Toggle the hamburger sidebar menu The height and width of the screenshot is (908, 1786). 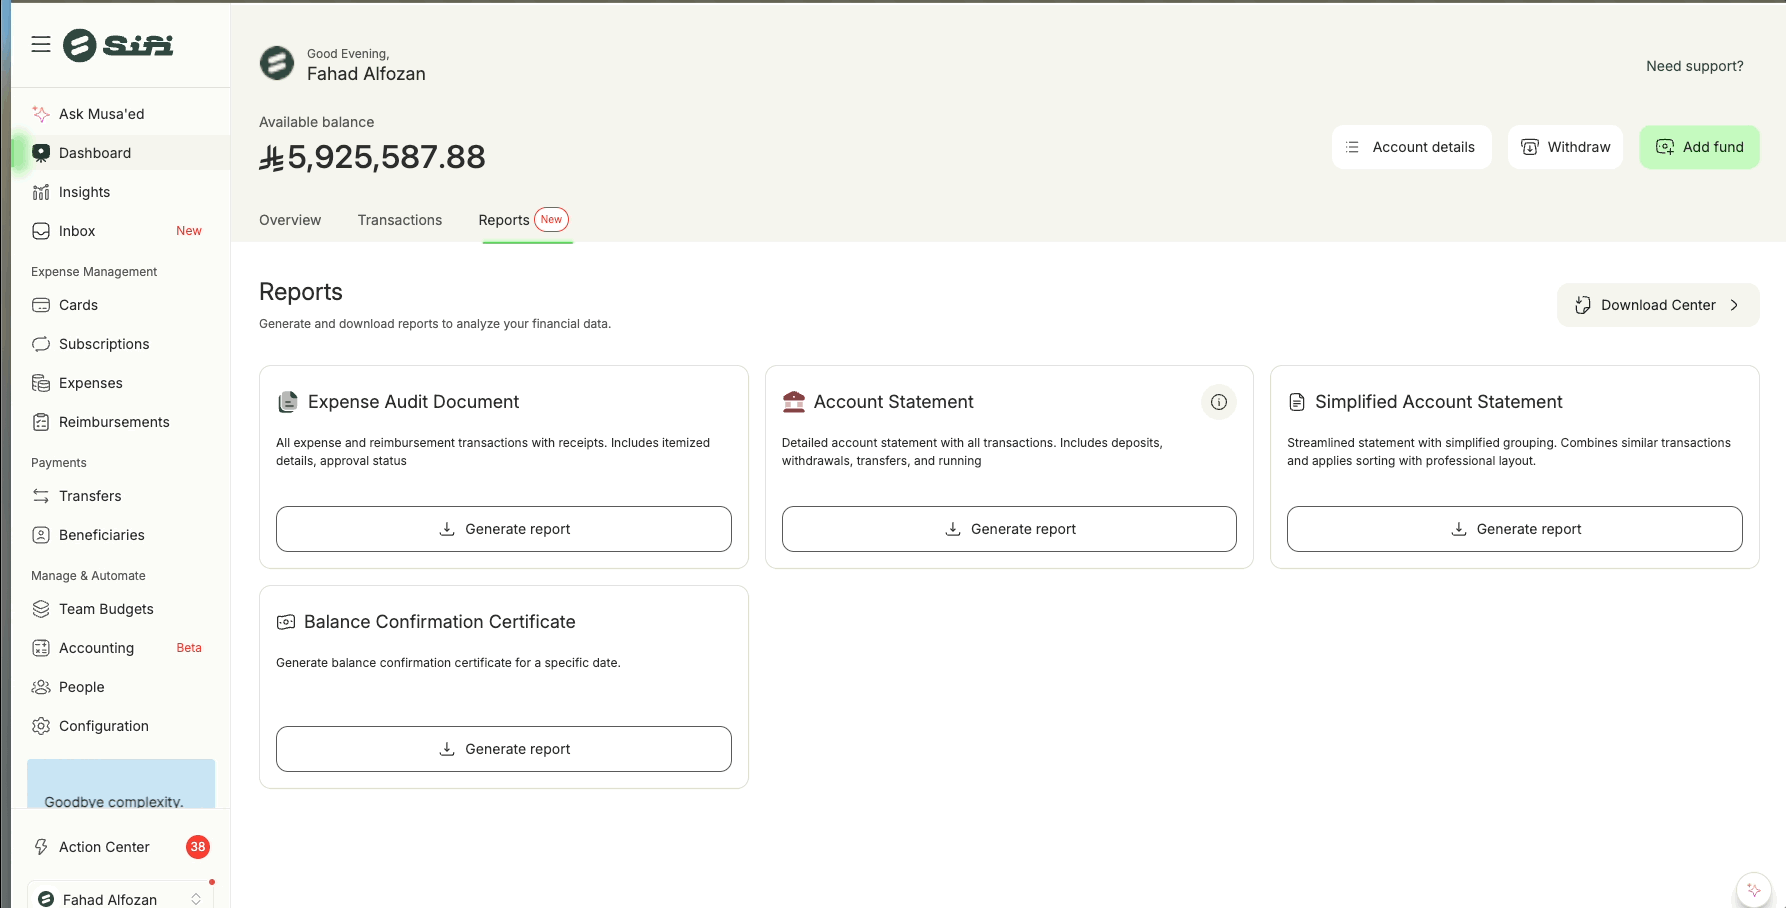[41, 44]
